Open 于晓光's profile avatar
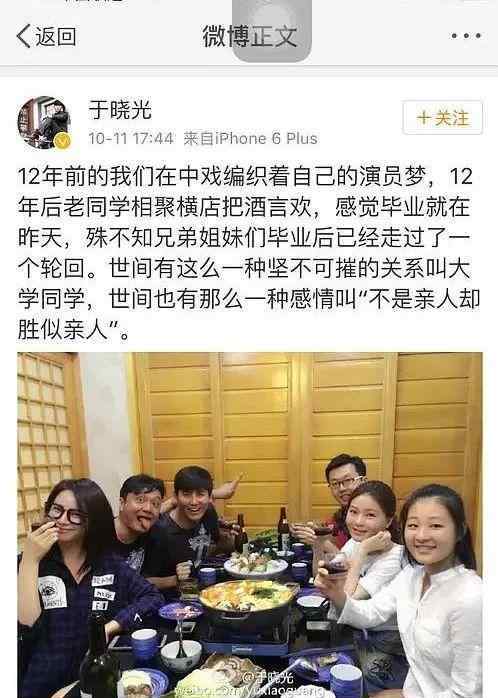 tap(44, 122)
